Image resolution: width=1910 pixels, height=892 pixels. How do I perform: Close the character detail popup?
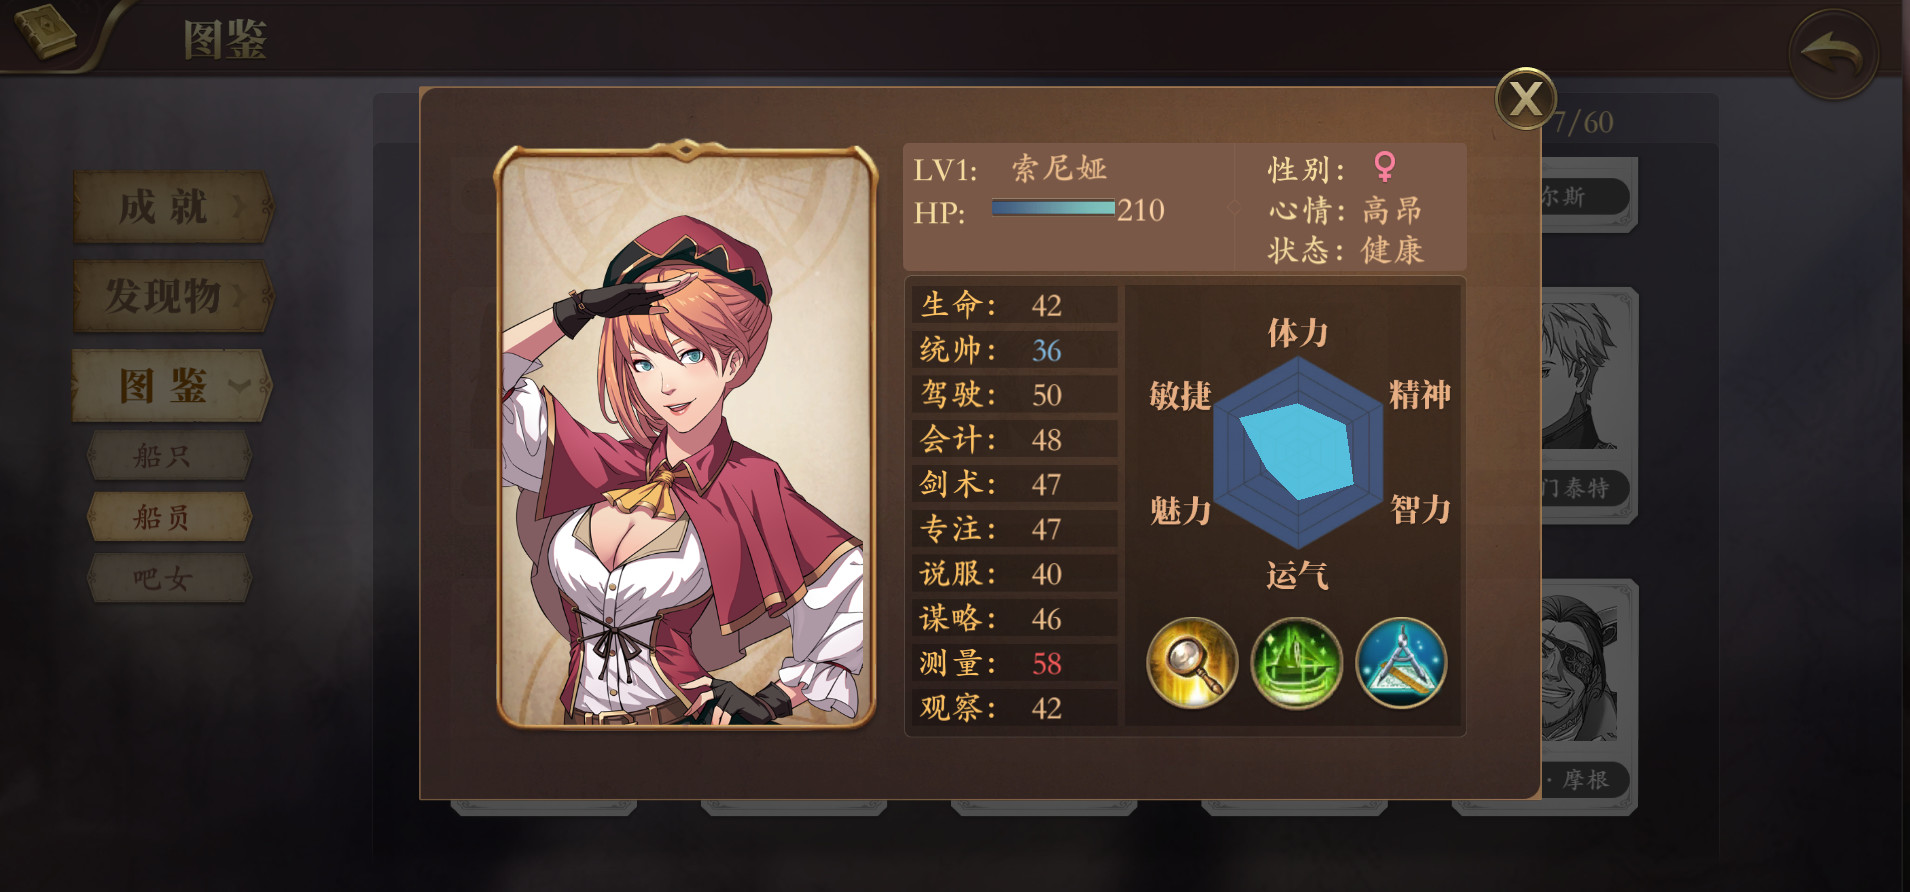1525,98
